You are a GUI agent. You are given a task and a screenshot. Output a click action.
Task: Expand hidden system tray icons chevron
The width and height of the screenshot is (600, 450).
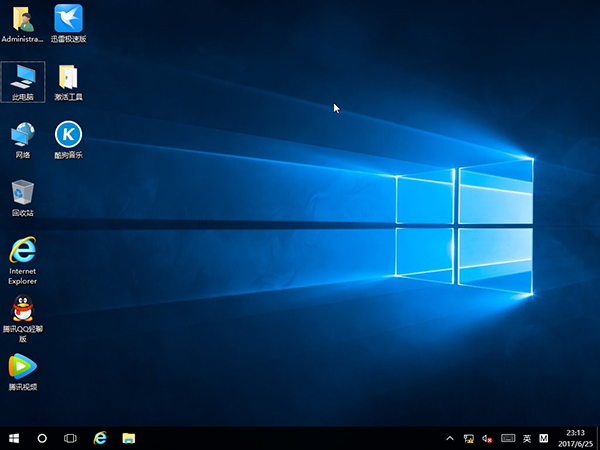(450, 438)
